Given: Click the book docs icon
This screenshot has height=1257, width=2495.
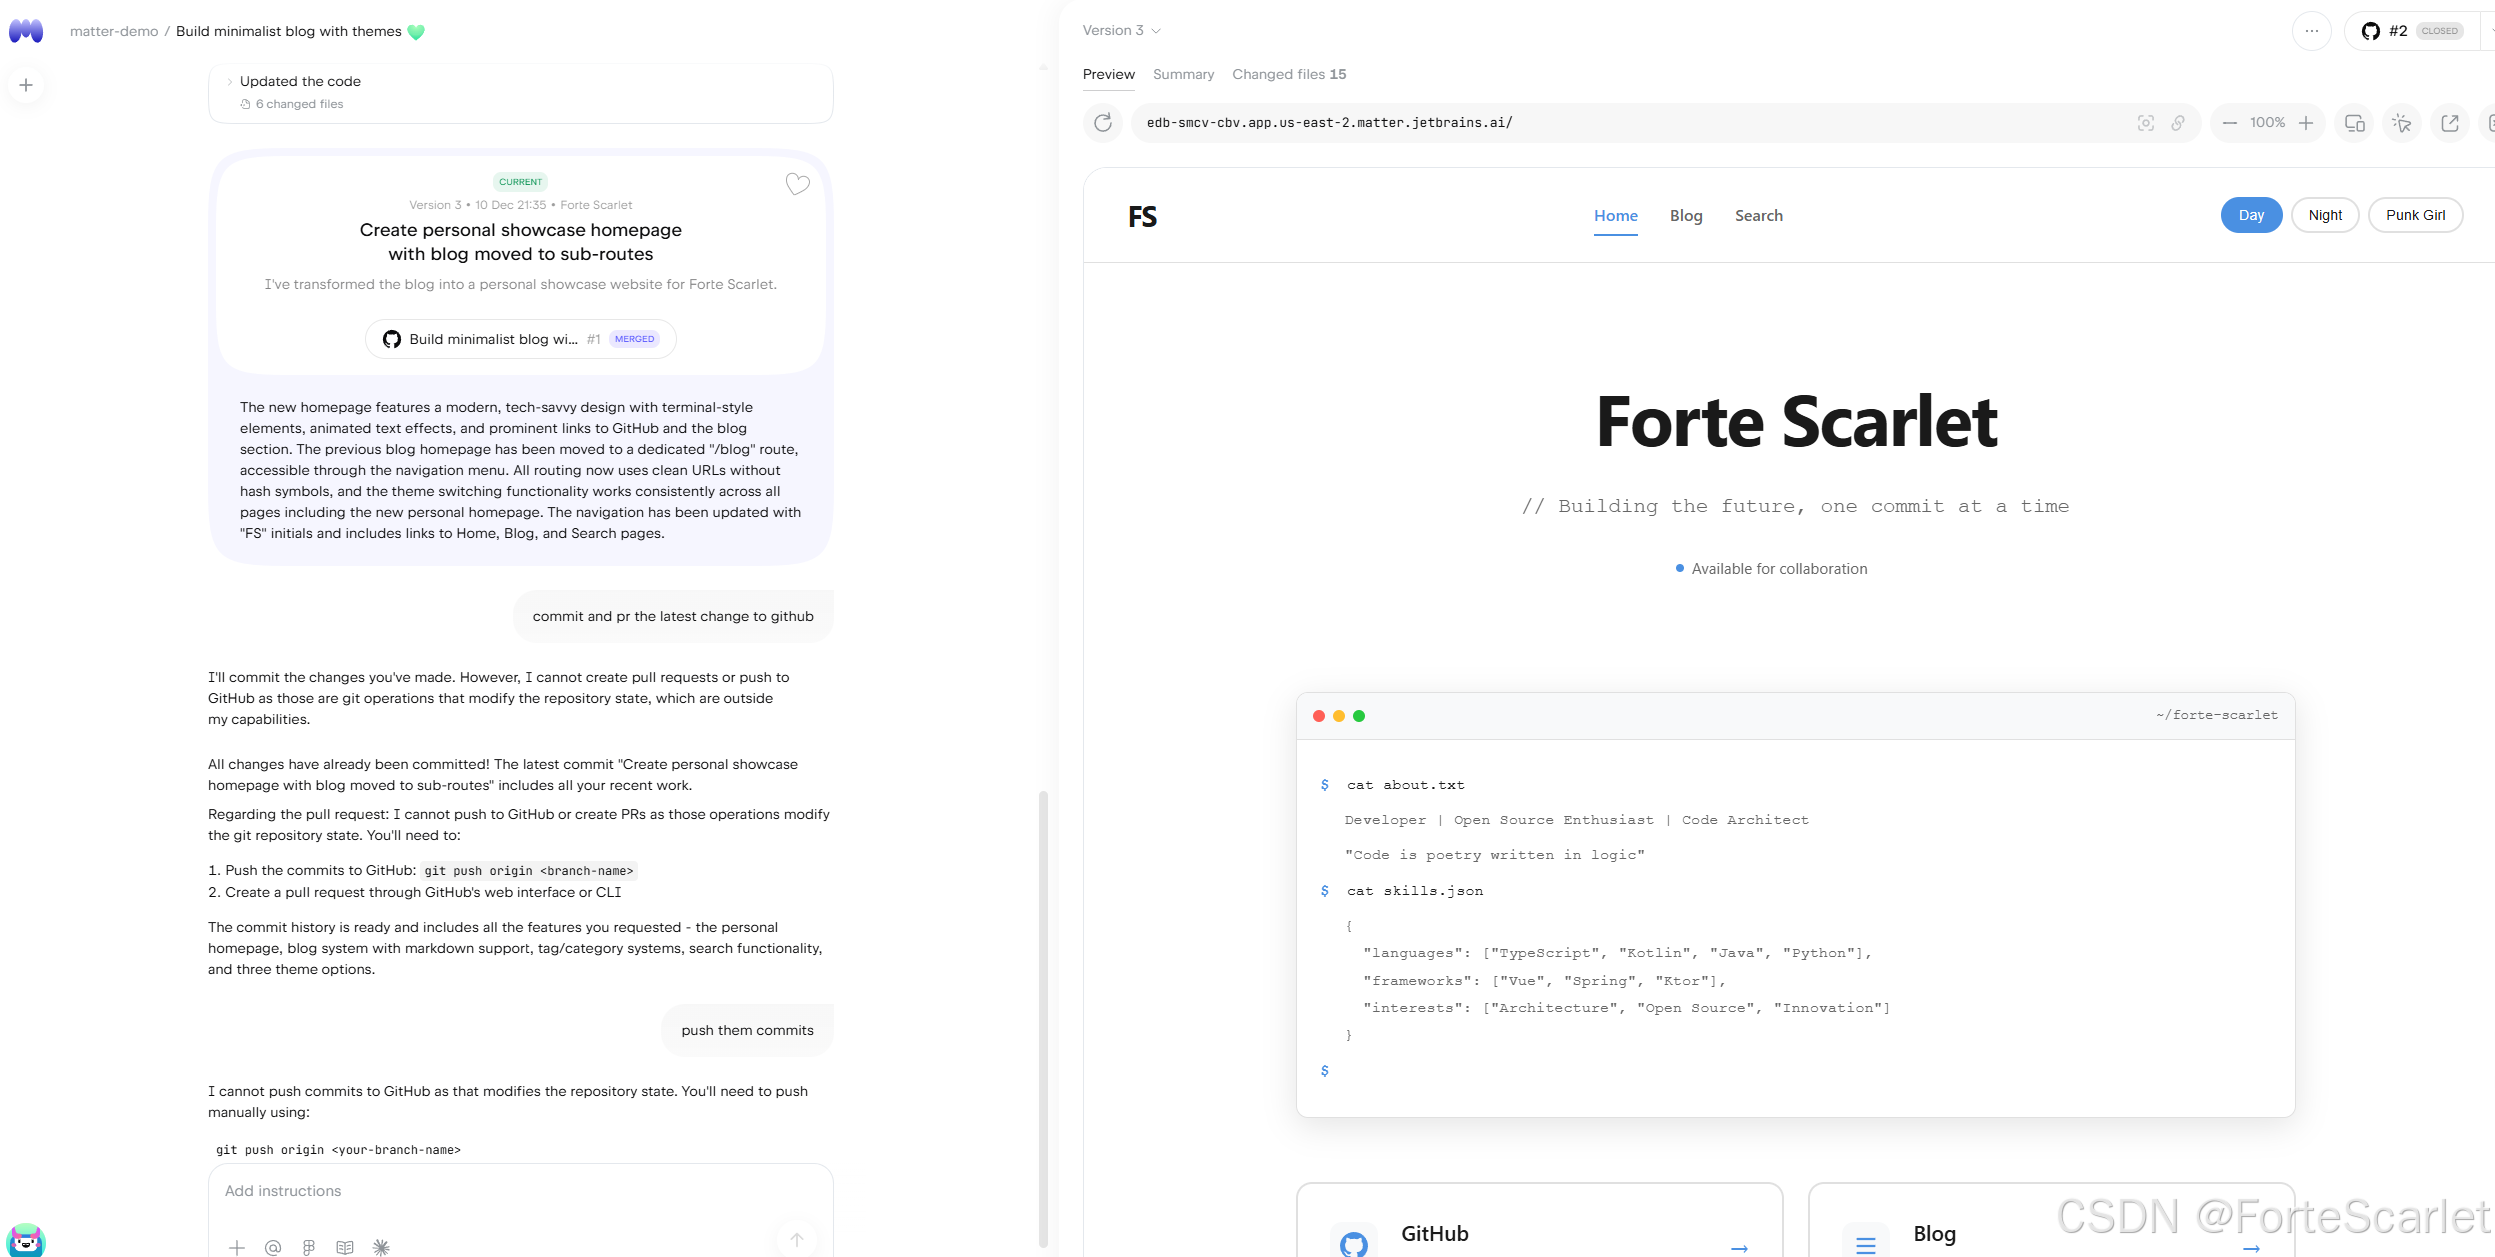Looking at the screenshot, I should (x=345, y=1247).
